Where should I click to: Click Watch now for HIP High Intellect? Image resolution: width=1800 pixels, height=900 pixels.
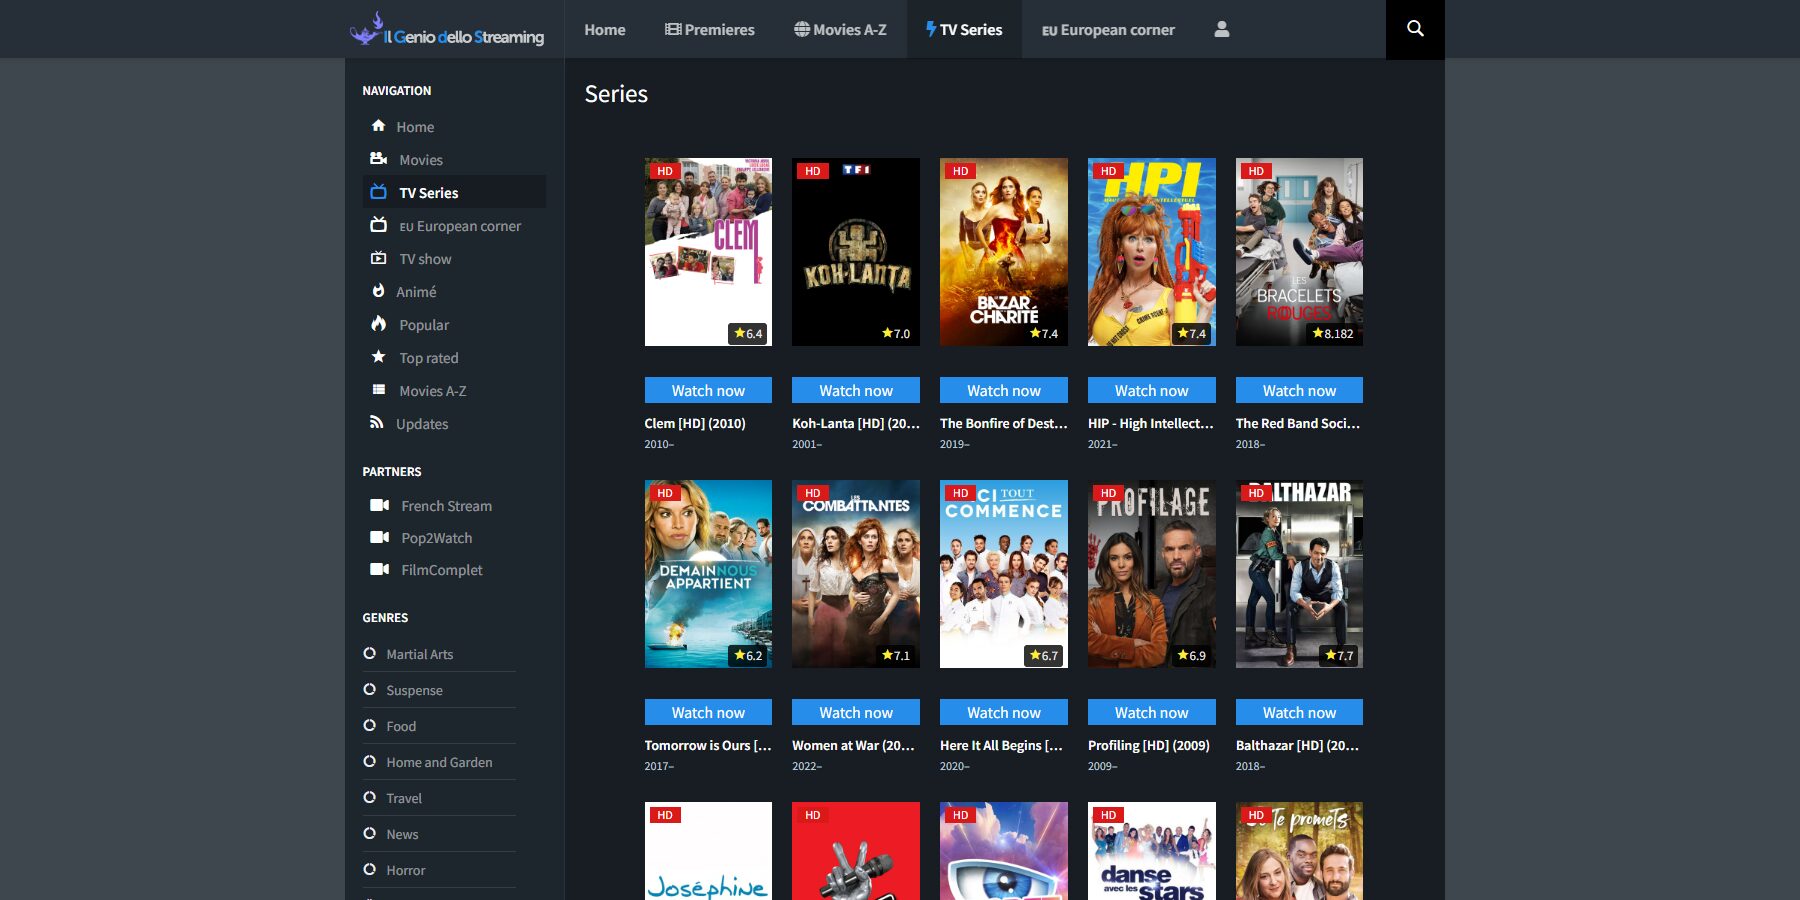click(1152, 390)
